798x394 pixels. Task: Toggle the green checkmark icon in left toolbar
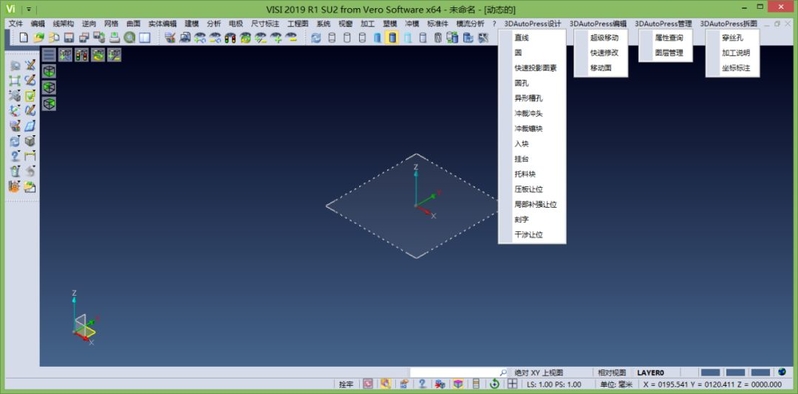click(31, 95)
